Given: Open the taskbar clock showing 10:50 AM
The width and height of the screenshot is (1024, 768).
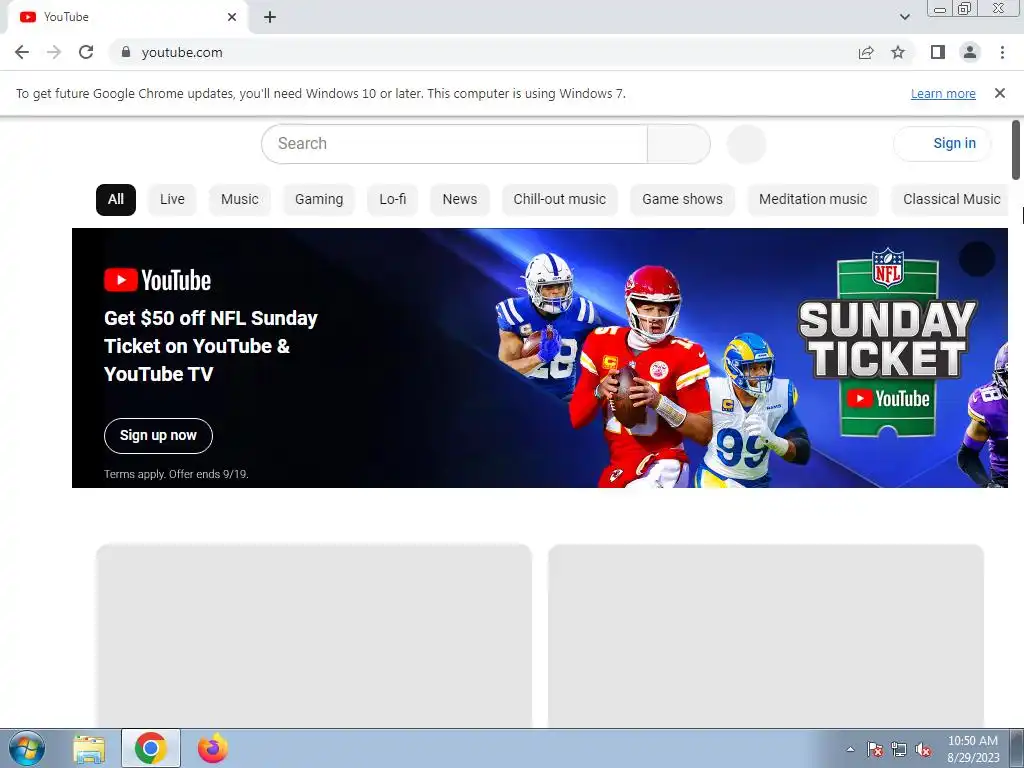Looking at the screenshot, I should click(972, 749).
